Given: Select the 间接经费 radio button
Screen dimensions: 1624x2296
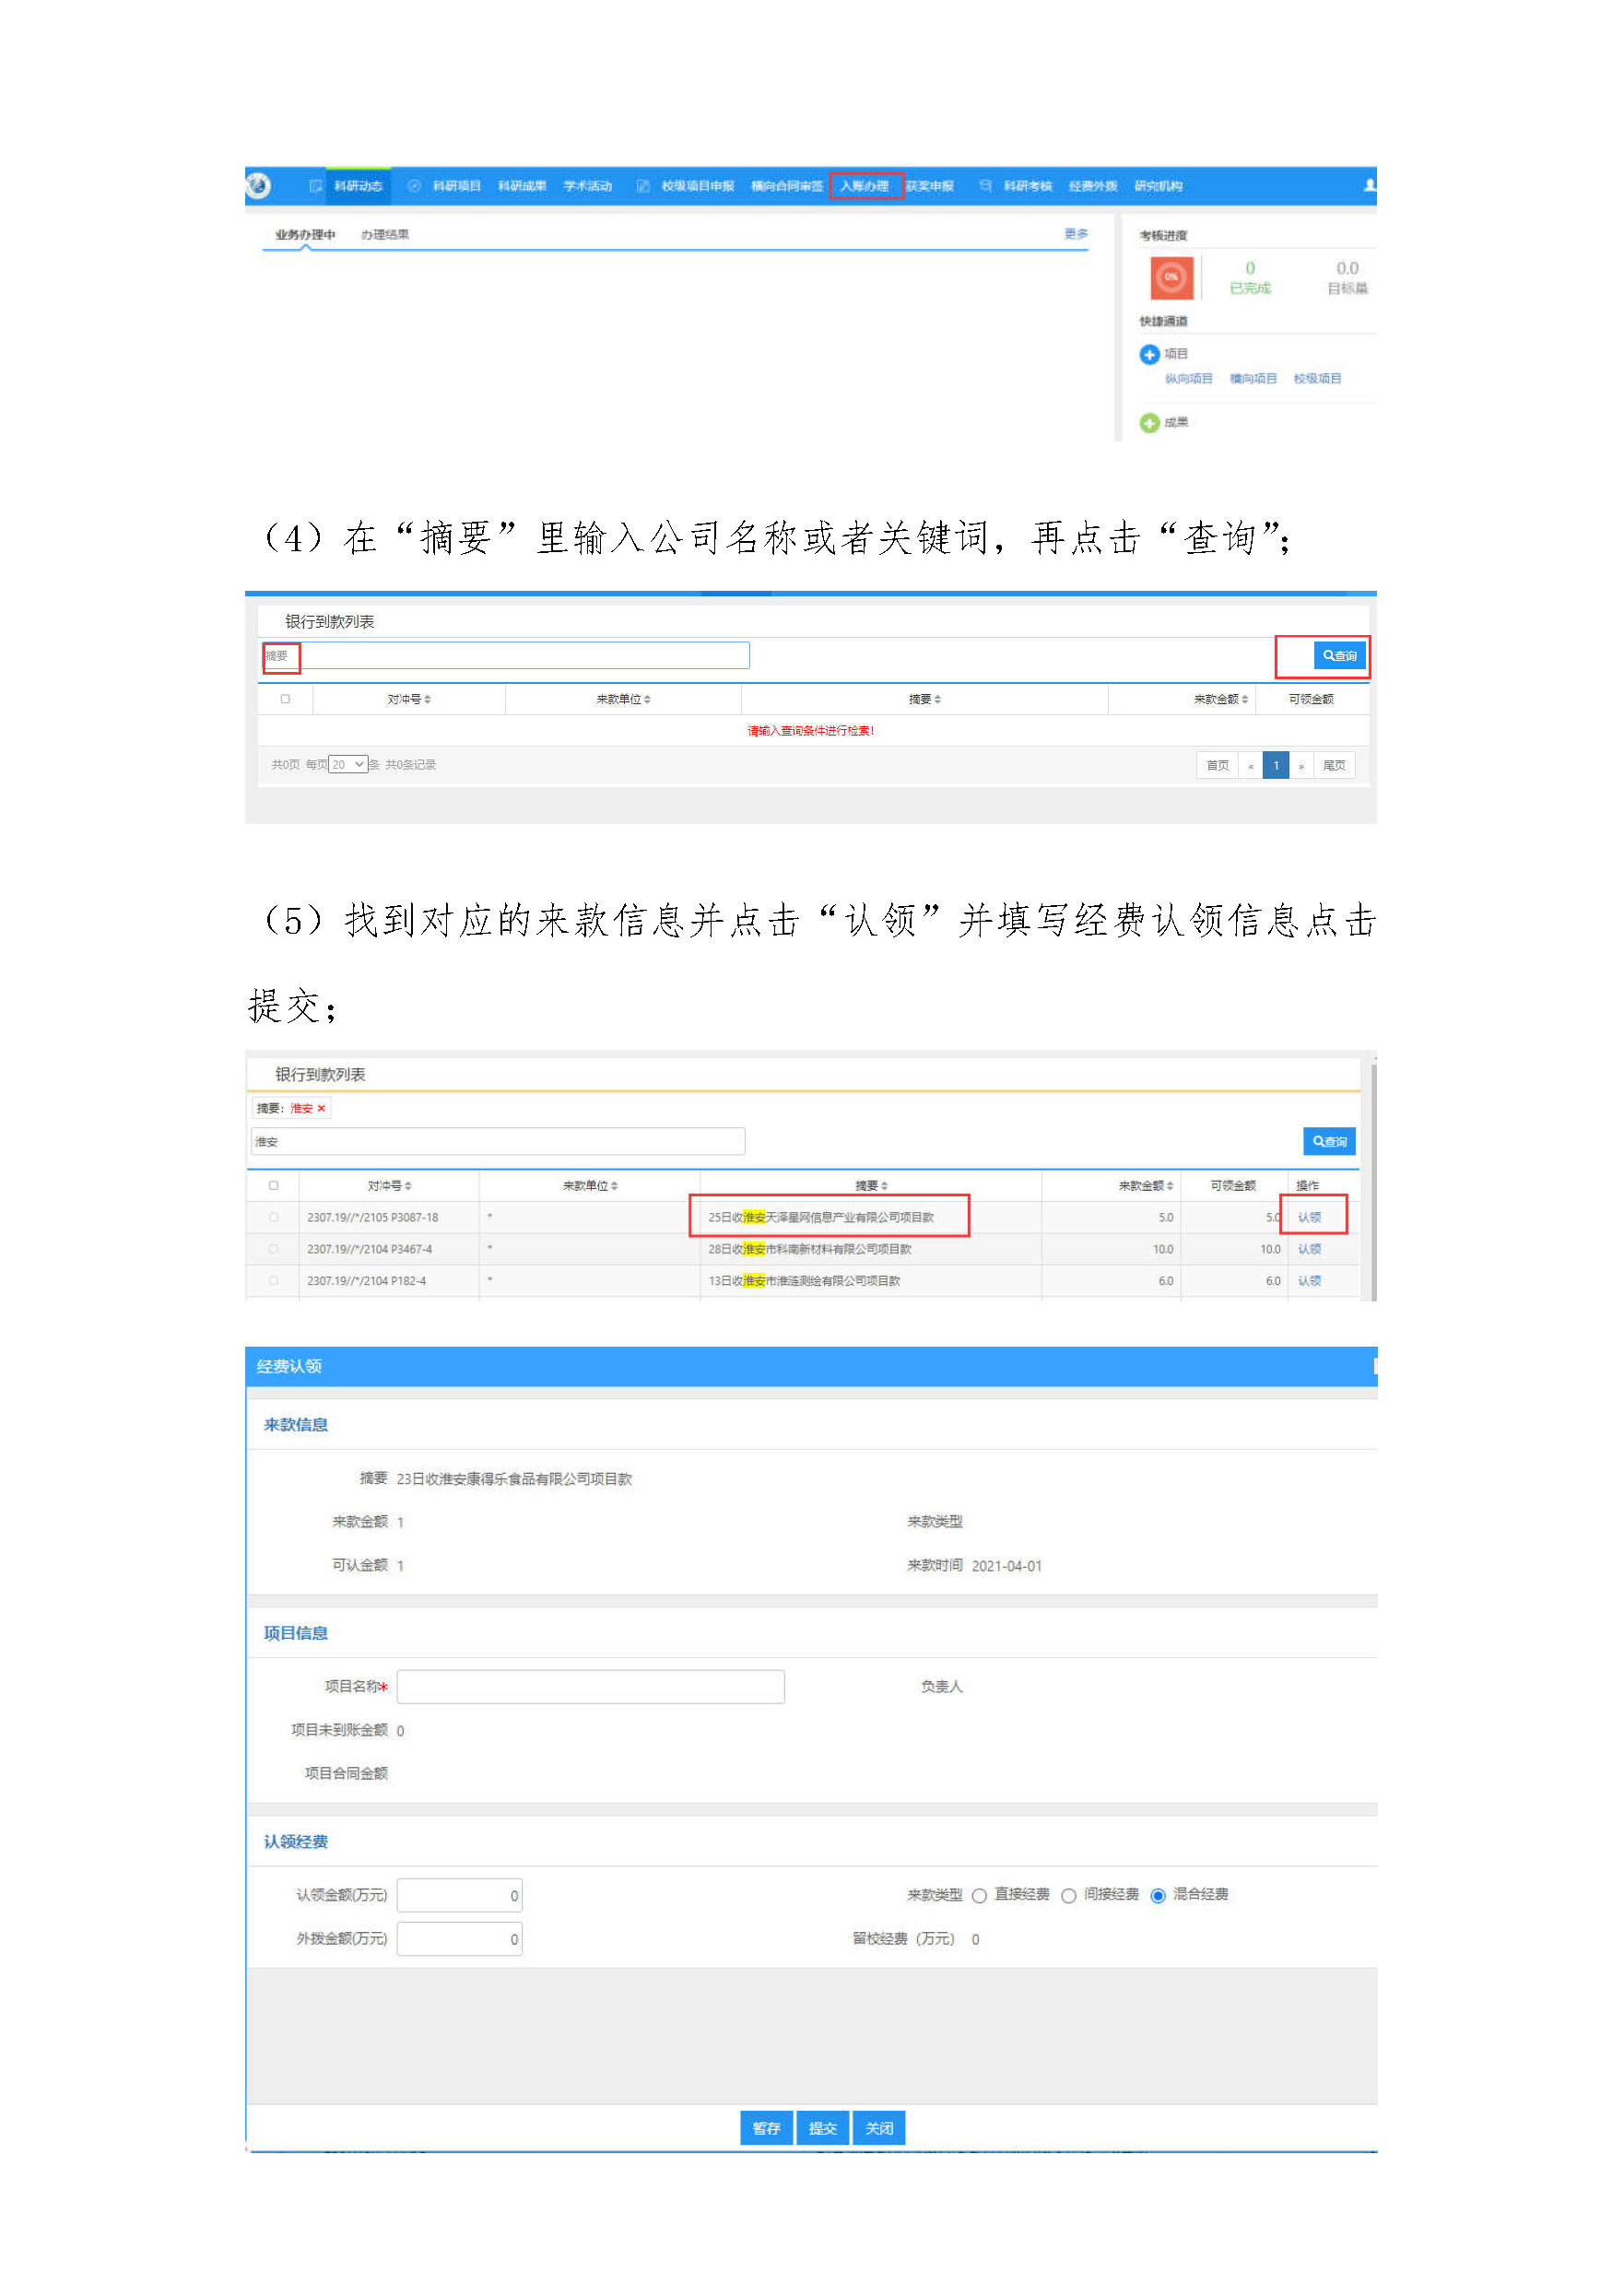Looking at the screenshot, I should click(1069, 1896).
